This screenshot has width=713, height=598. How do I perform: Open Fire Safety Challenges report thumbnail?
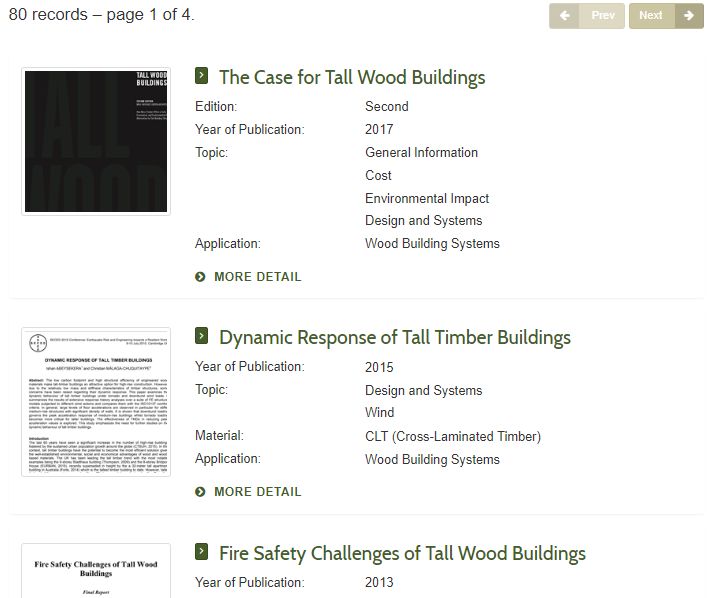96,571
